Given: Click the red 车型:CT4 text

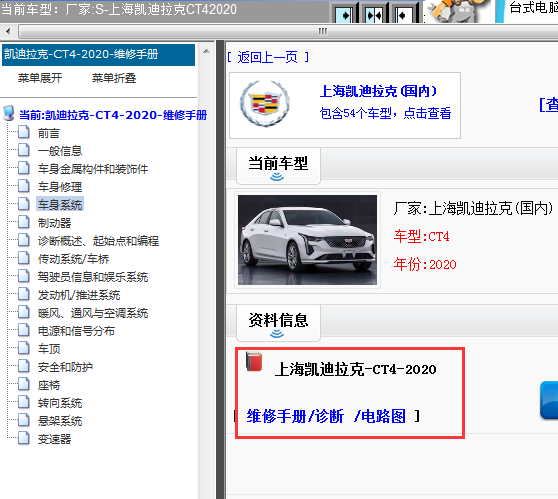Looking at the screenshot, I should coord(421,236).
